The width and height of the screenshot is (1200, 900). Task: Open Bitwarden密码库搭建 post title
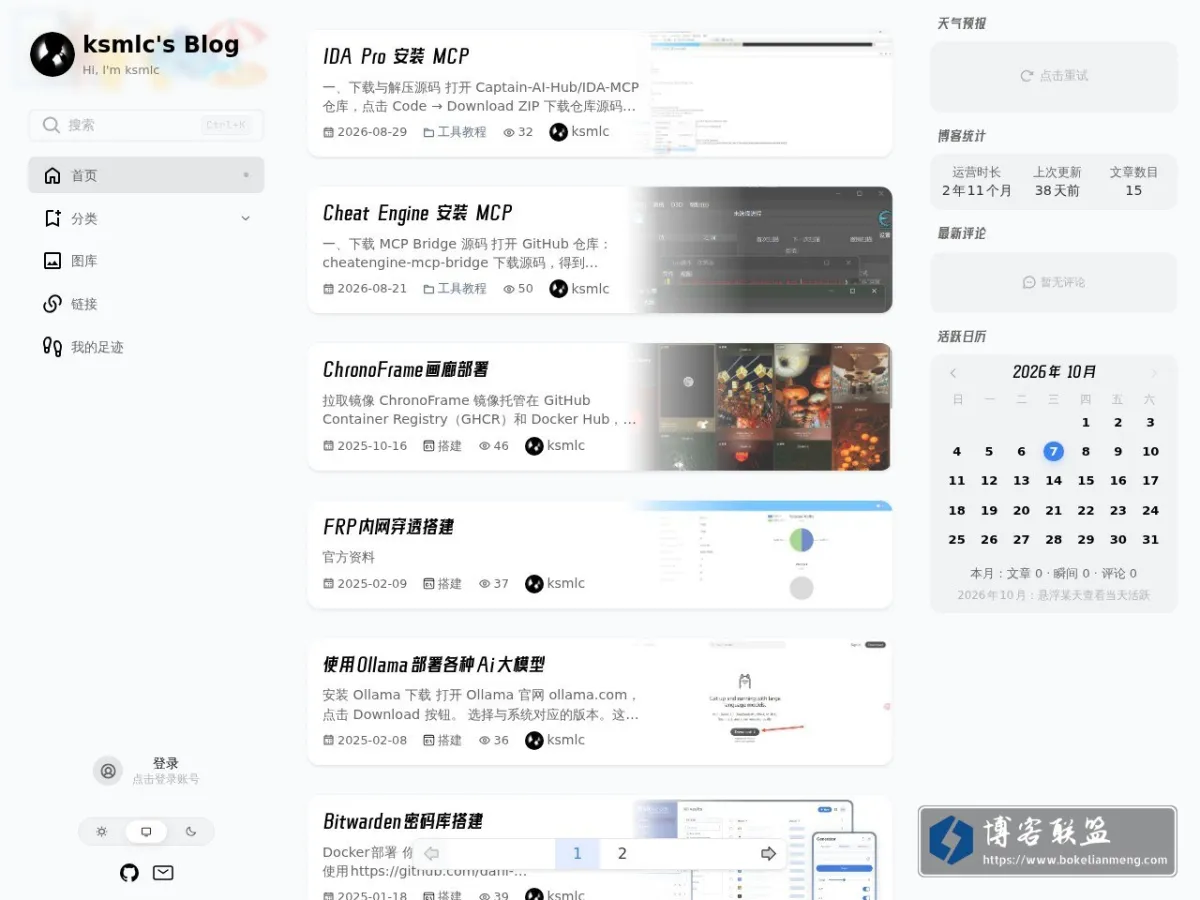click(x=403, y=821)
